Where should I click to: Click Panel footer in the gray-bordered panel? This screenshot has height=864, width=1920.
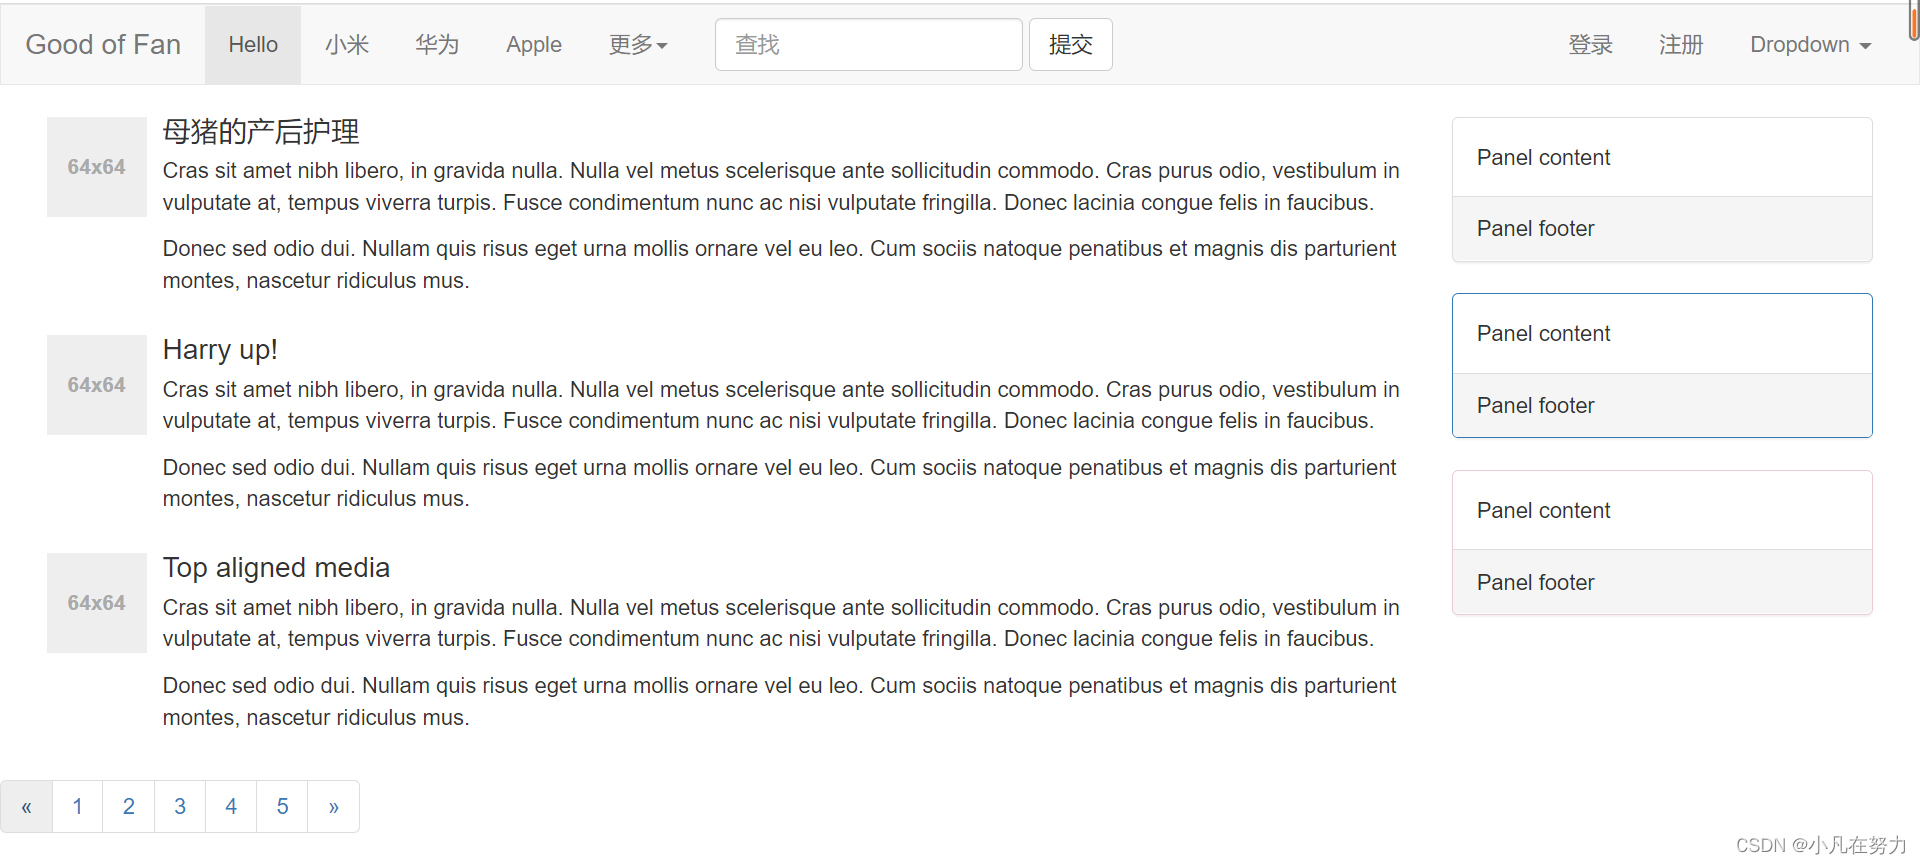click(x=1535, y=229)
